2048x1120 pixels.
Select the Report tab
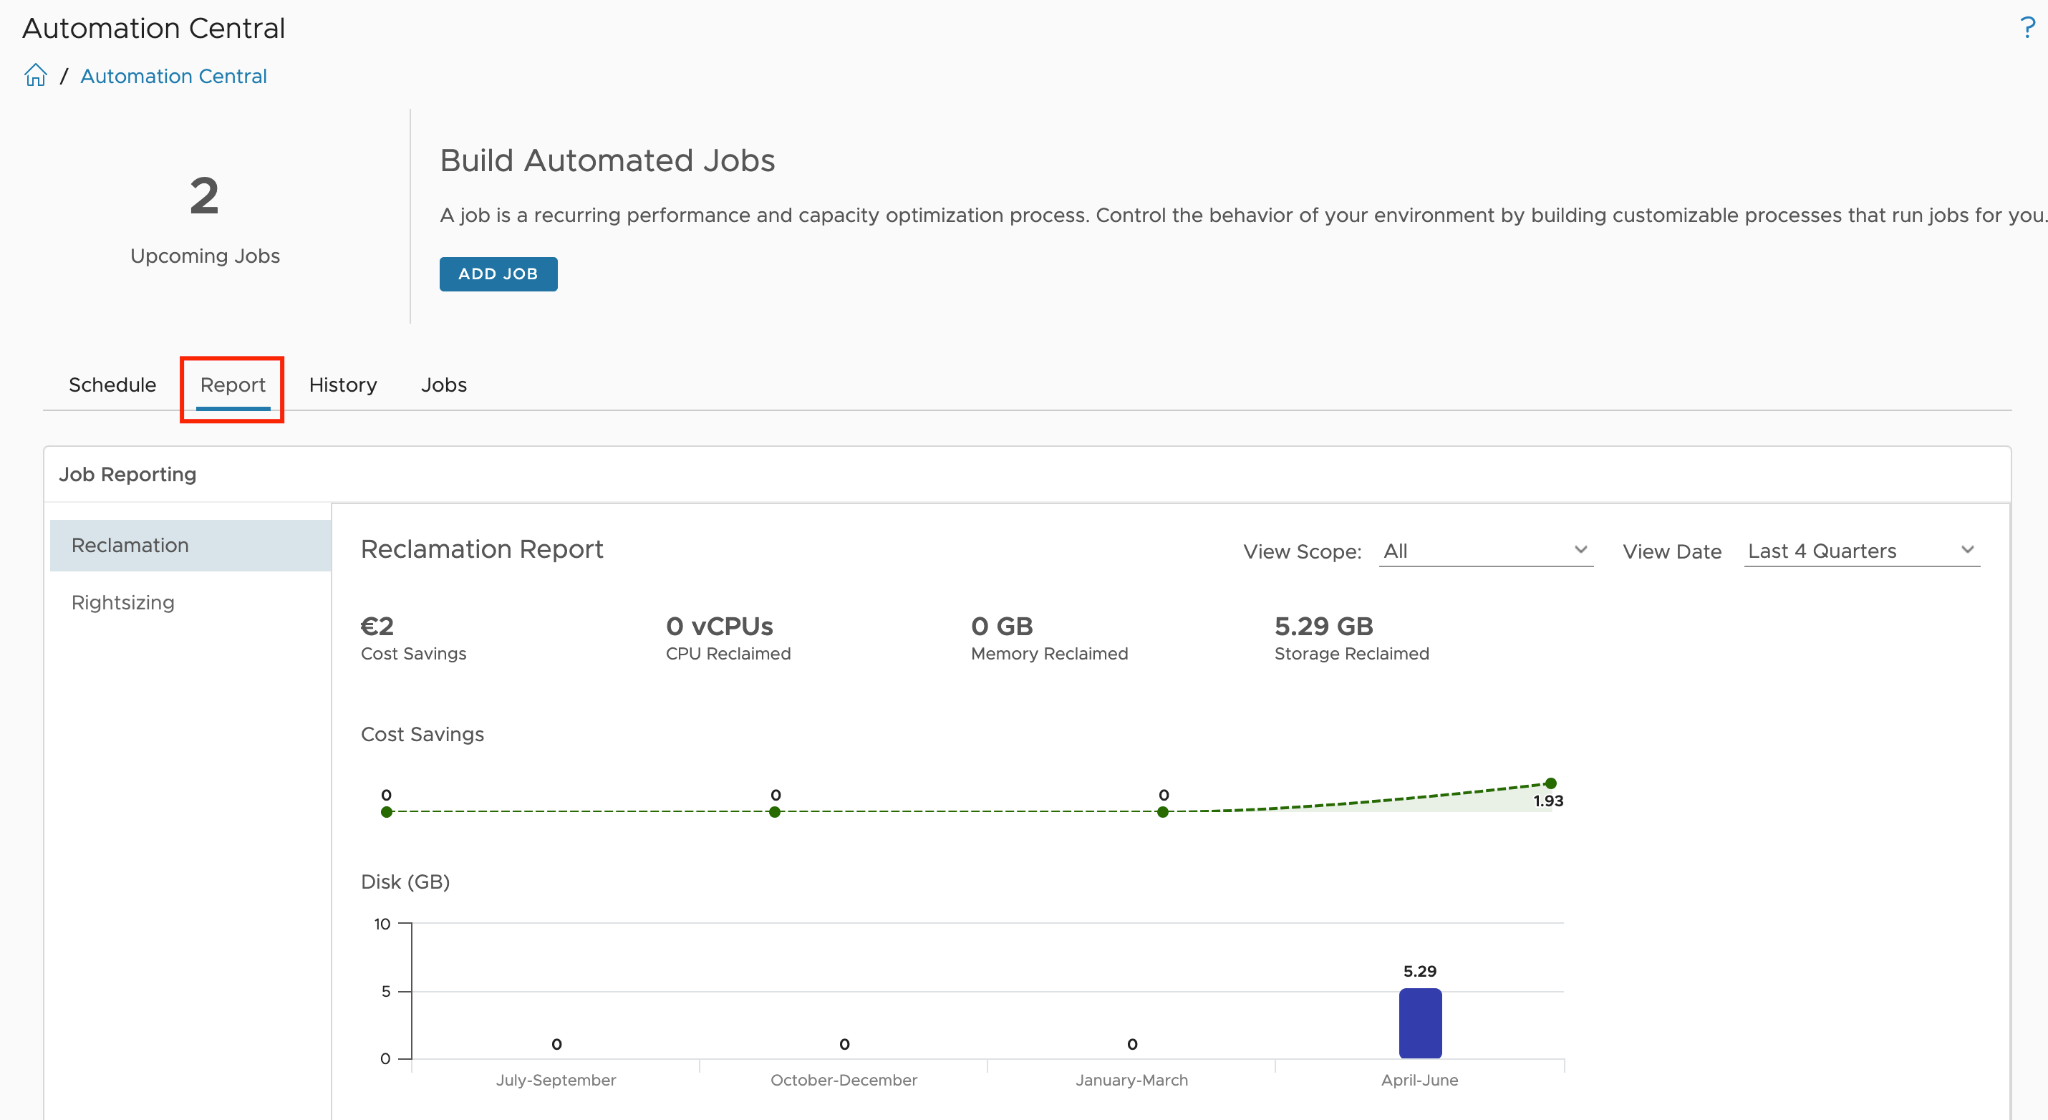pos(233,385)
